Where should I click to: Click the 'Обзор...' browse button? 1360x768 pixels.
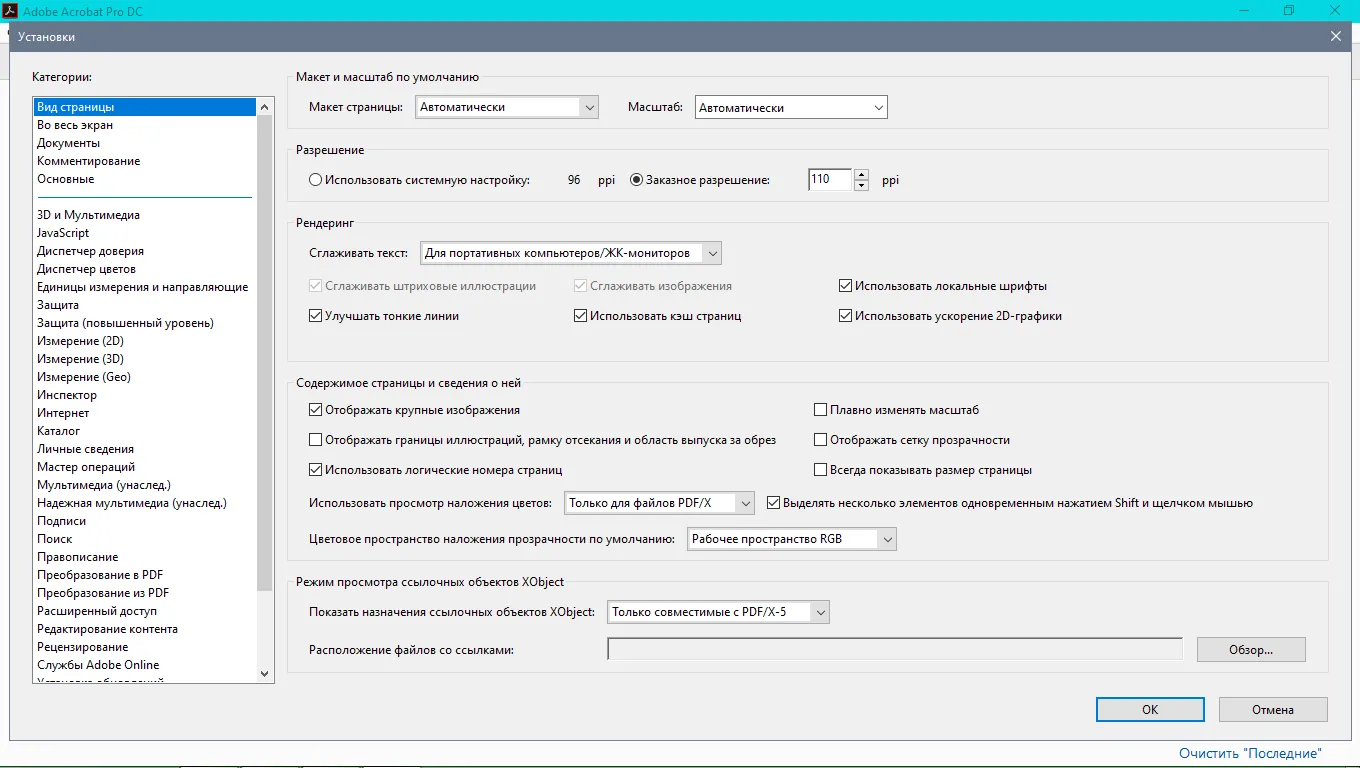pos(1250,650)
